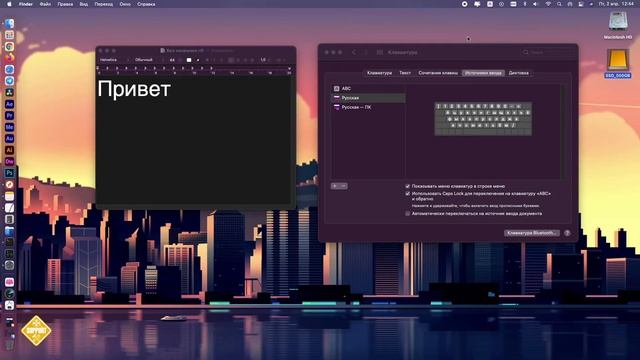
Task: Open Finder from the Dock
Action: click(x=9, y=24)
